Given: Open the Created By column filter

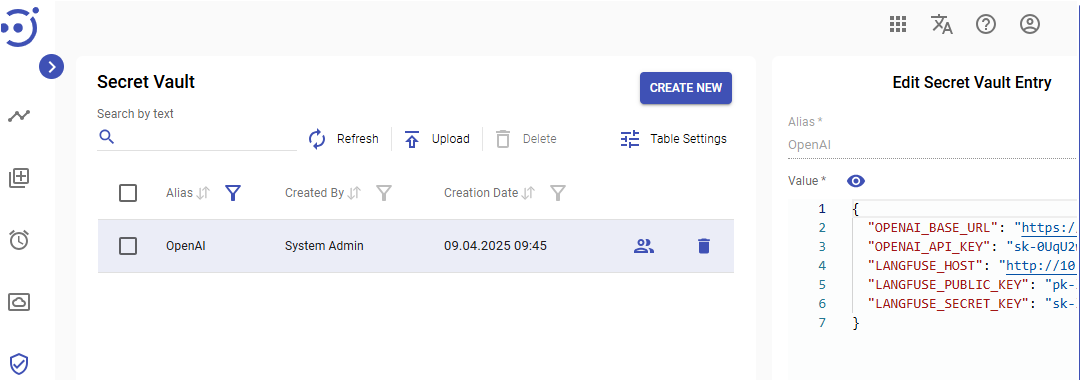Looking at the screenshot, I should click(x=384, y=194).
